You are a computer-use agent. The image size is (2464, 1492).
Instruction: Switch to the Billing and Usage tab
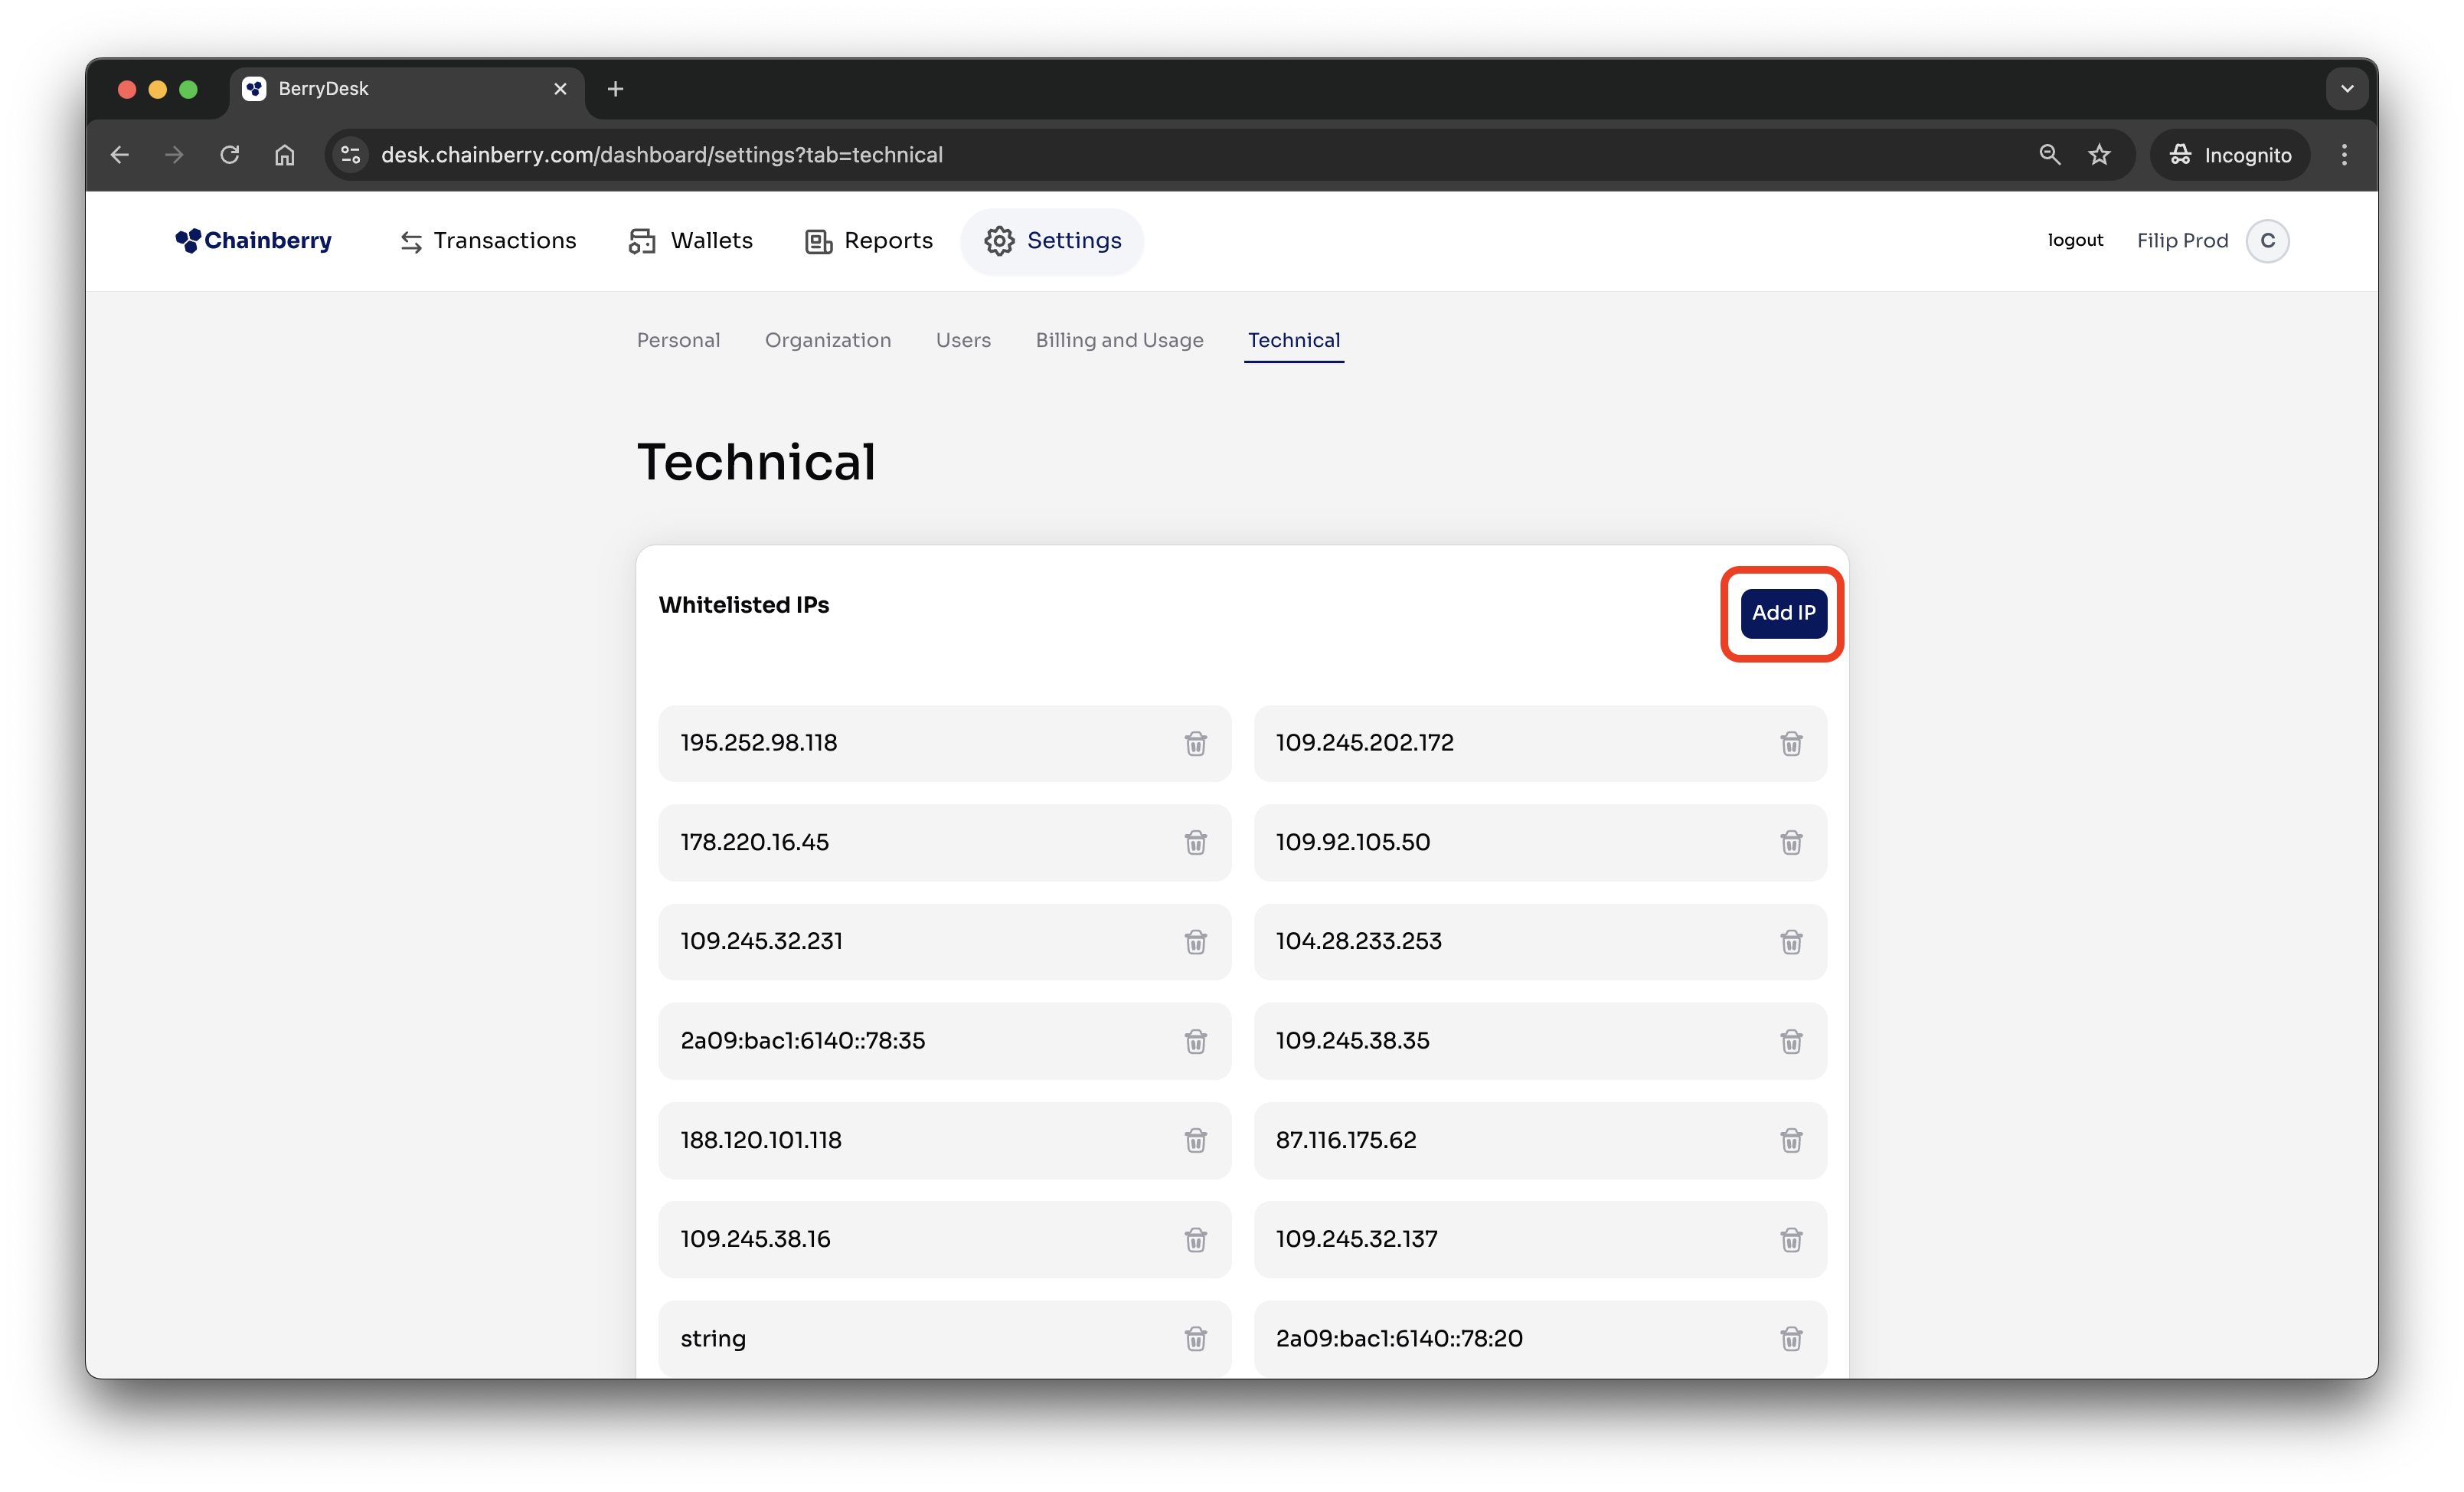(x=1119, y=340)
